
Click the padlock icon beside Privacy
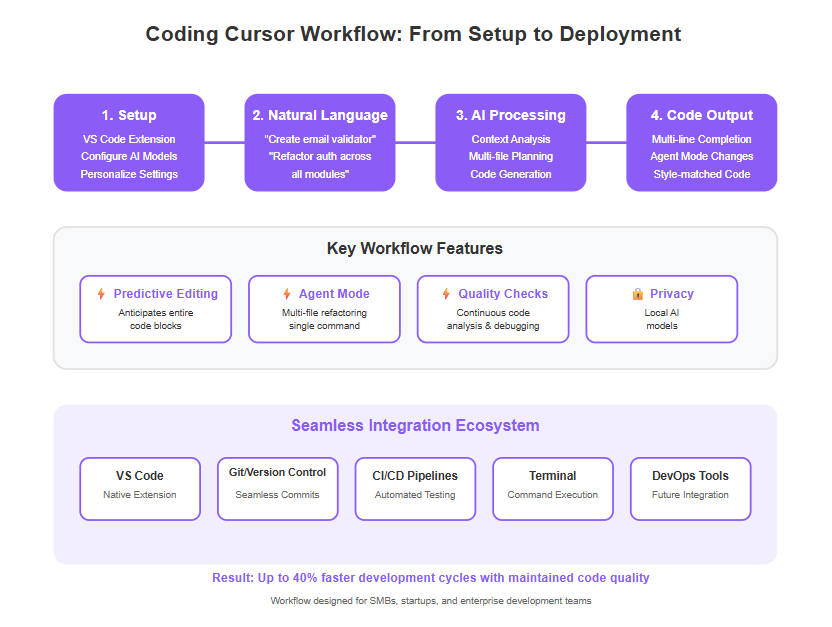tap(638, 294)
